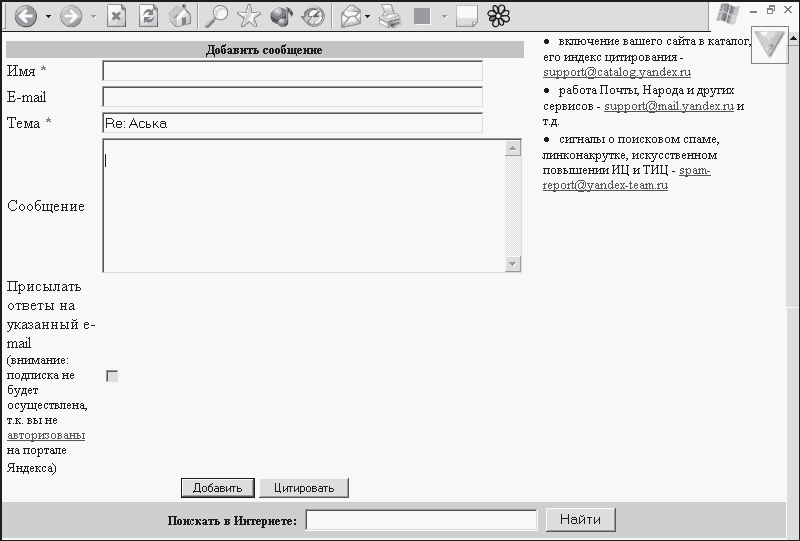Open Favorites with the star icon
Screen dimensions: 800x541
point(249,16)
